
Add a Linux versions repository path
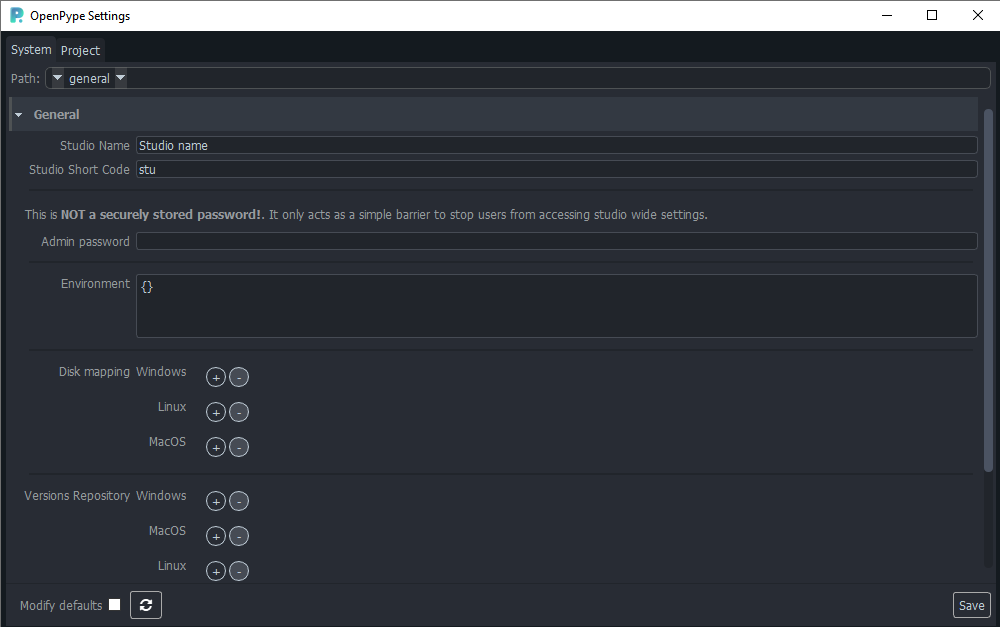point(216,571)
